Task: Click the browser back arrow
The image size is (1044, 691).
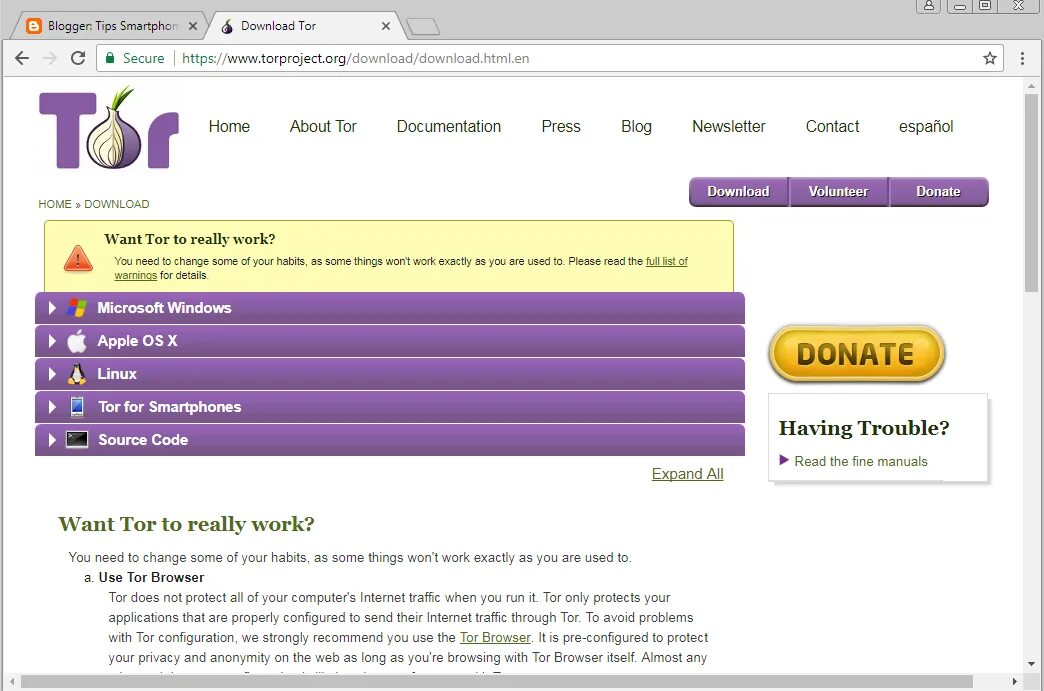Action: click(22, 58)
